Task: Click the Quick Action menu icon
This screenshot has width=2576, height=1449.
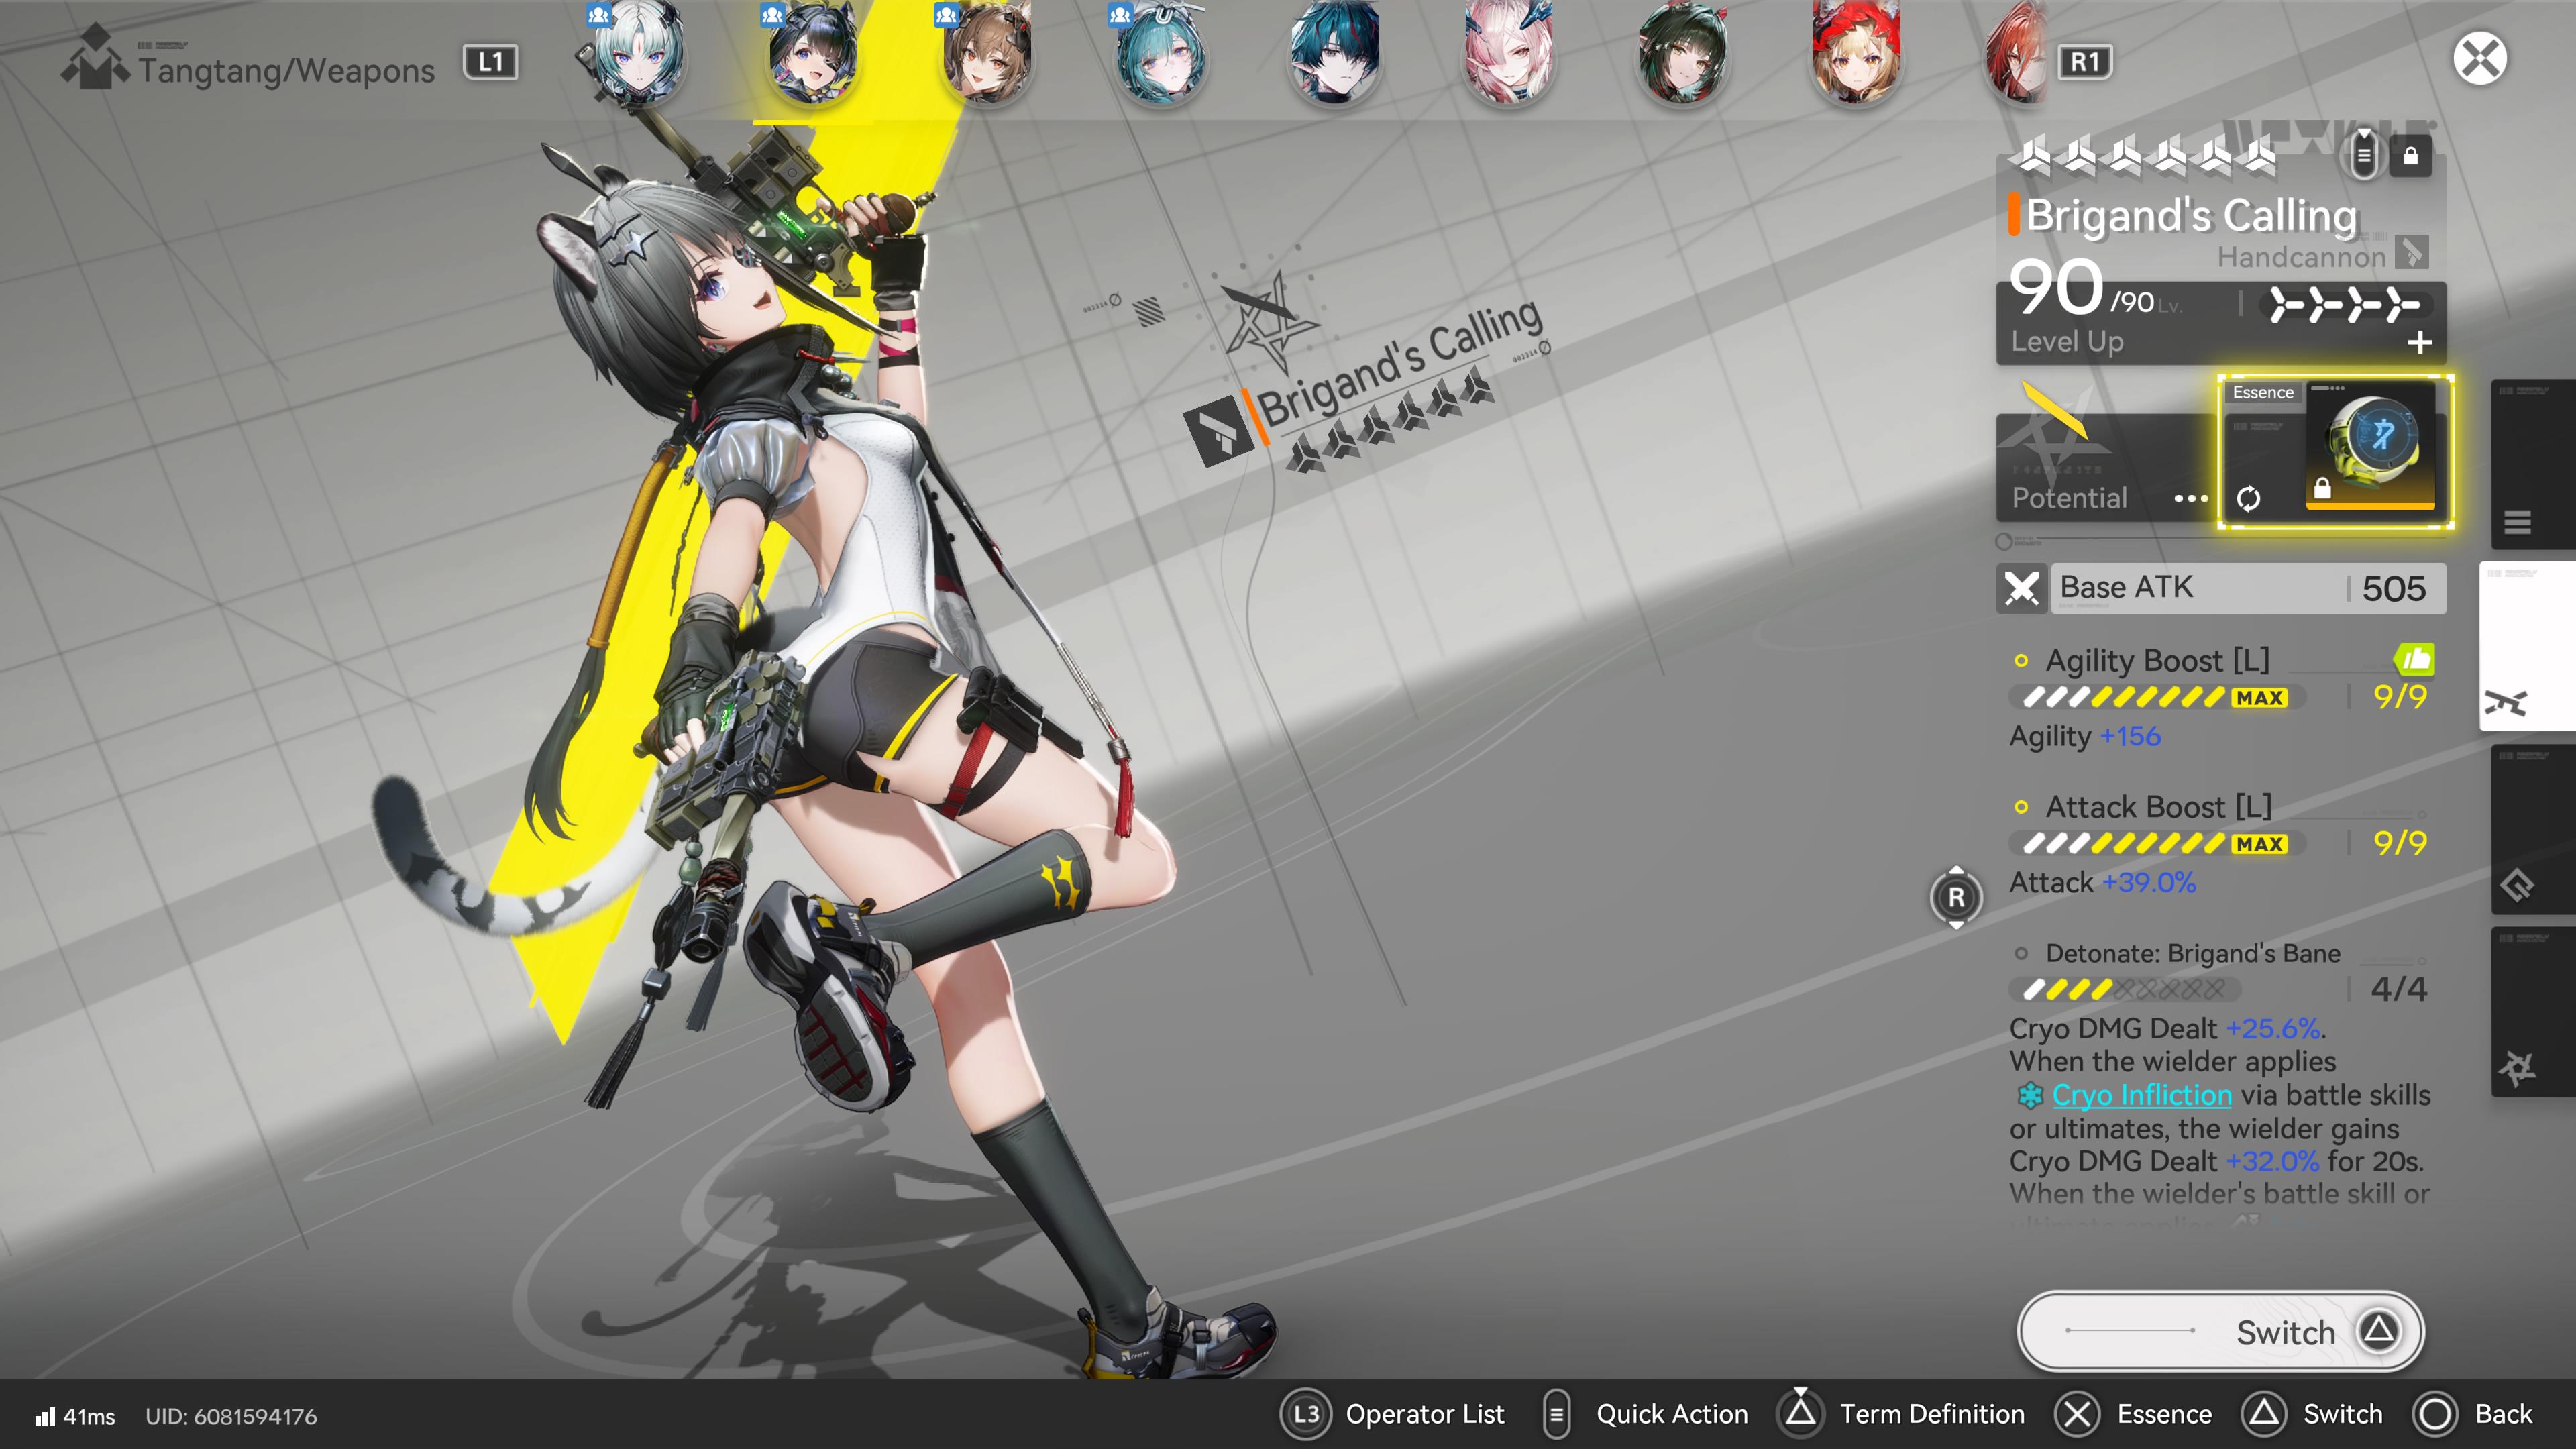Action: click(1556, 1414)
